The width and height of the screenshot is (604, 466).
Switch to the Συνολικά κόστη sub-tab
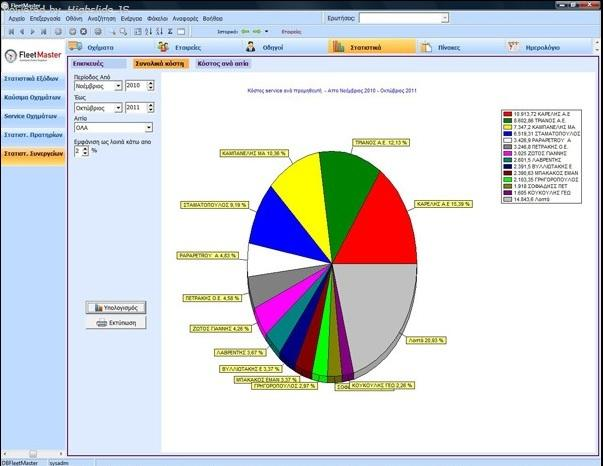[160, 64]
